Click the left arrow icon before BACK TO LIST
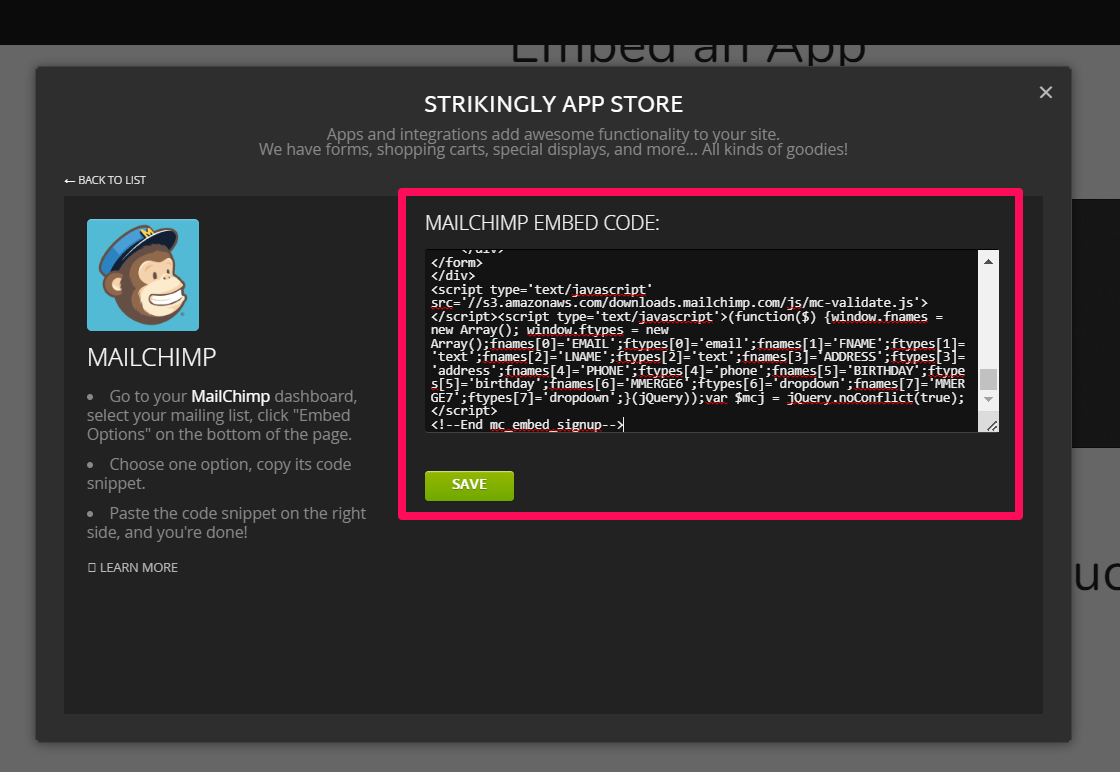The image size is (1120, 772). (67, 180)
